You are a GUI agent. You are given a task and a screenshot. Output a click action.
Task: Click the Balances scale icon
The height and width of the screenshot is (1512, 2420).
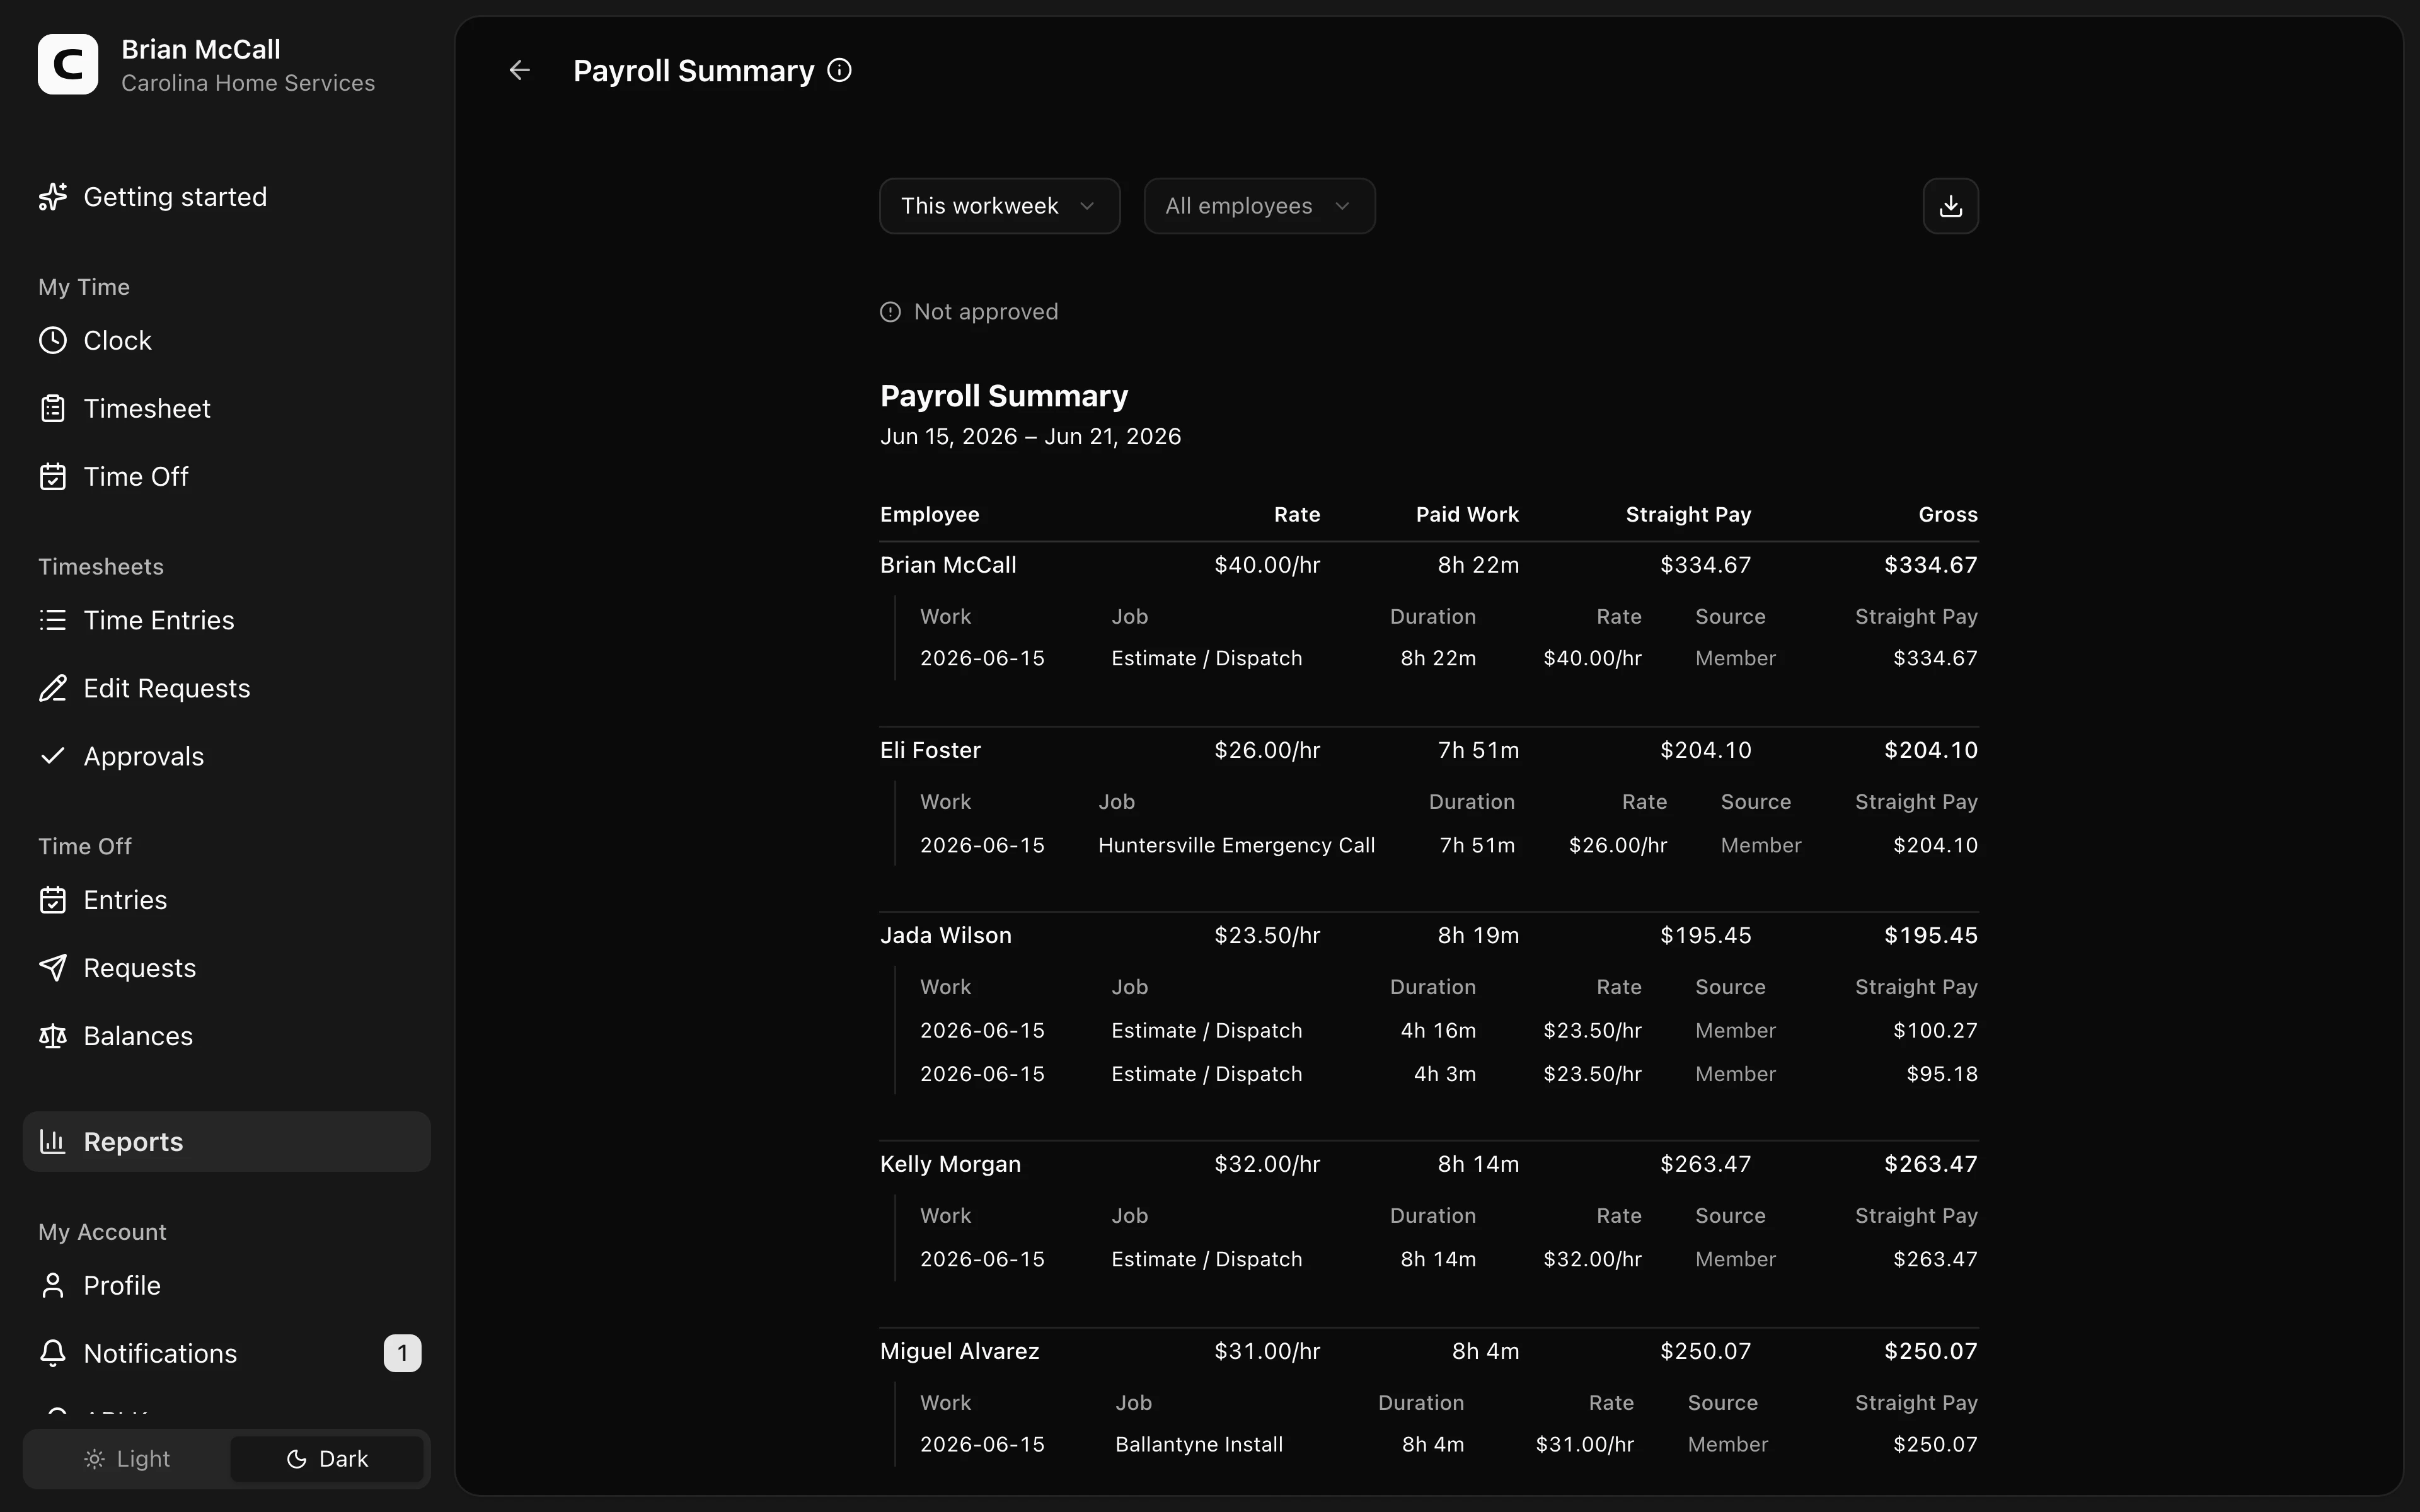(x=53, y=1036)
